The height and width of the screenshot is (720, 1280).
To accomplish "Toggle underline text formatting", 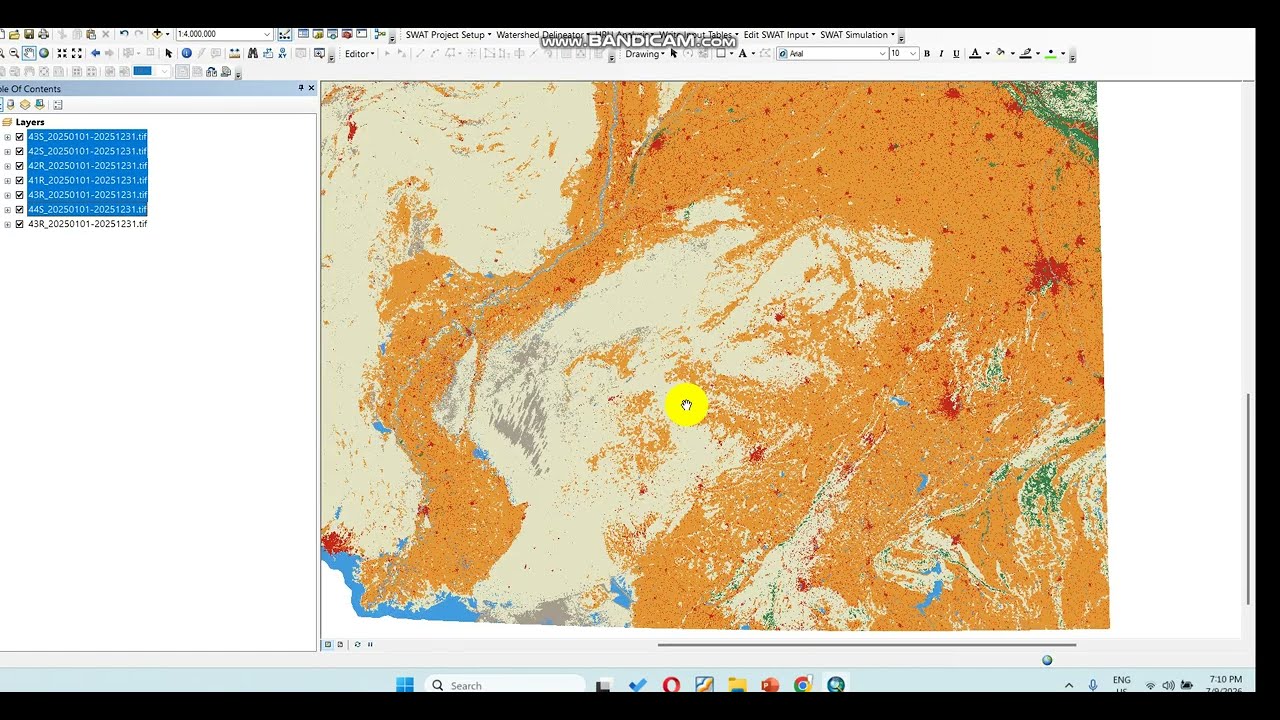I will click(x=956, y=53).
